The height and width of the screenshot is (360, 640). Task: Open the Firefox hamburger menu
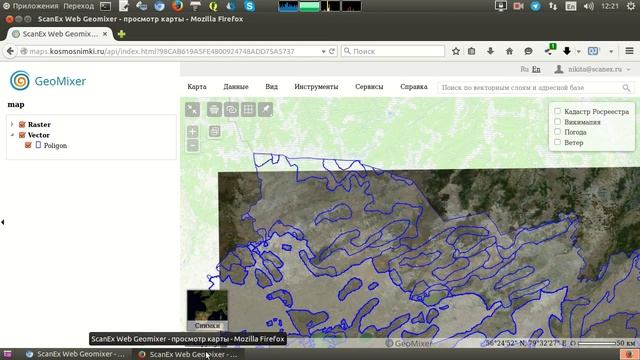629,51
